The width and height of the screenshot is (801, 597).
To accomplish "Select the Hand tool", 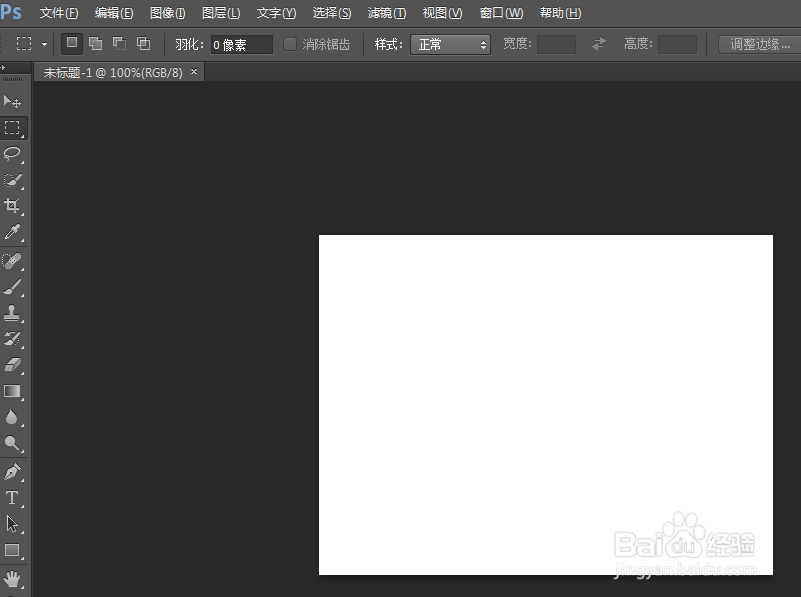I will tap(12, 579).
